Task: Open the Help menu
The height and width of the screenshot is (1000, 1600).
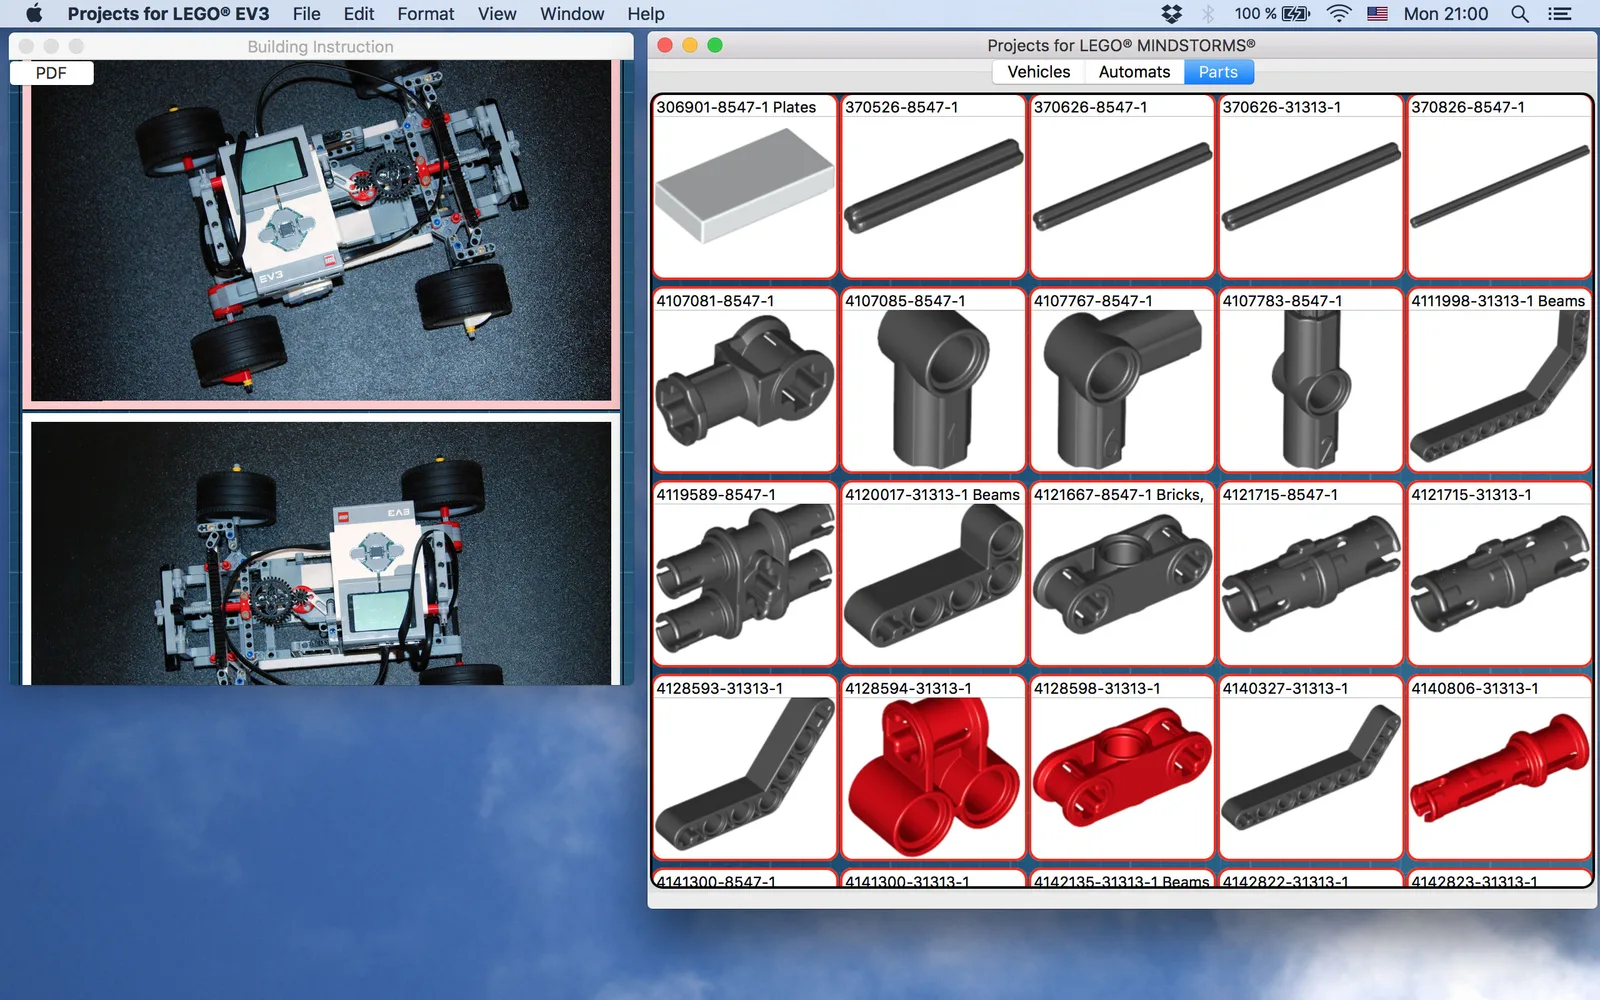Action: click(646, 14)
